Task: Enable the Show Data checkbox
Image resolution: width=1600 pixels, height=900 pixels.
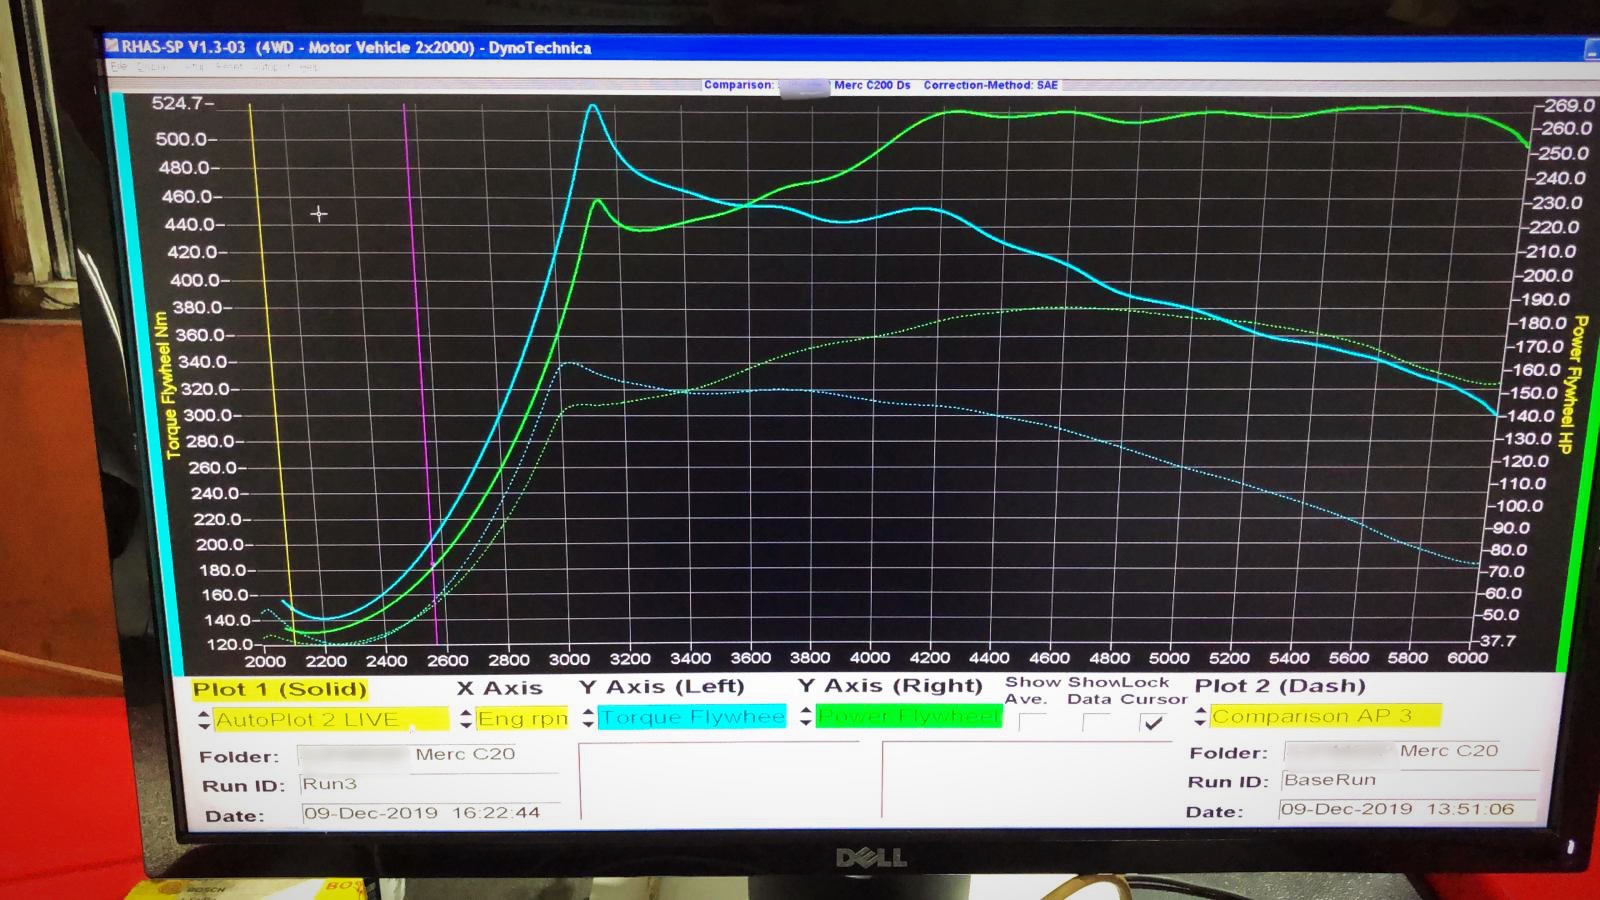Action: coord(1095,721)
